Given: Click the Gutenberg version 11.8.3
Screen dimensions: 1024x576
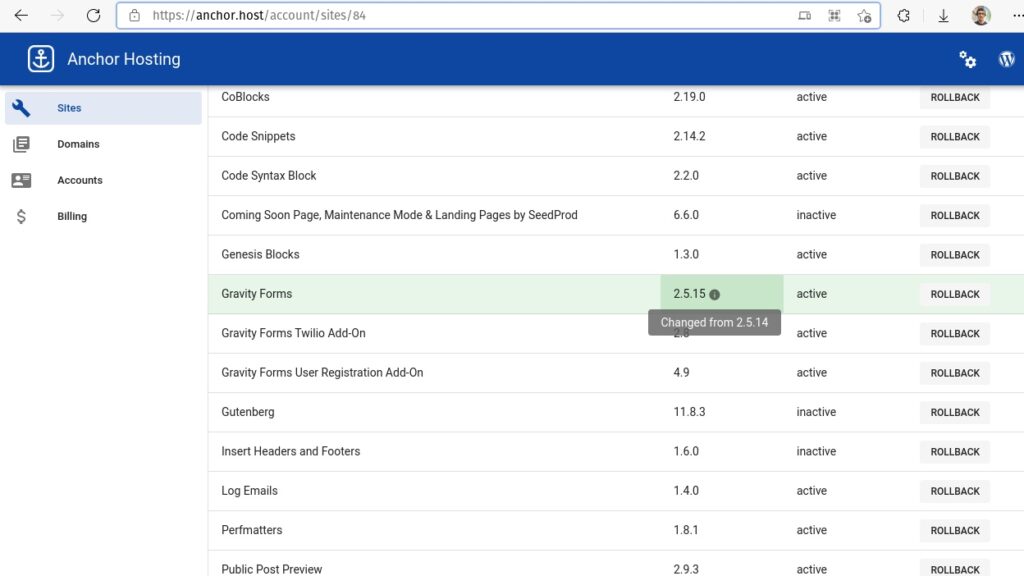Looking at the screenshot, I should tap(689, 412).
